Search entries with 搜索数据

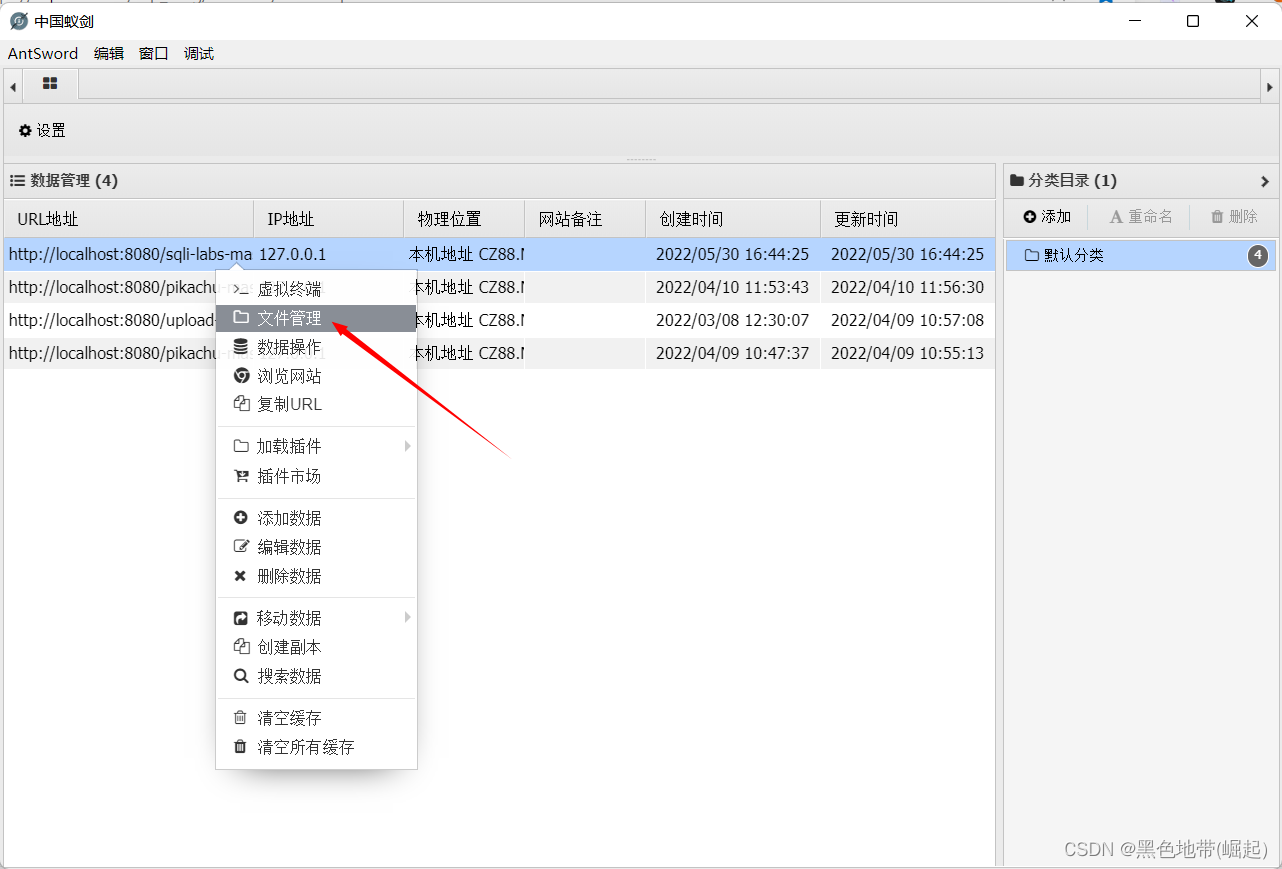coord(290,675)
